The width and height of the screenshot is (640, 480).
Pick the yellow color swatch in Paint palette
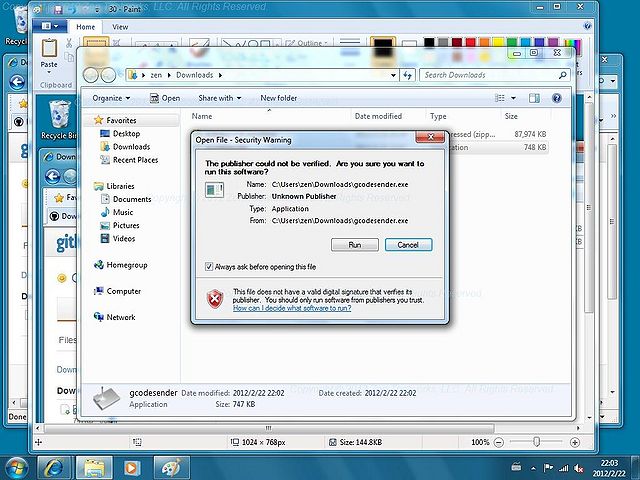point(498,42)
